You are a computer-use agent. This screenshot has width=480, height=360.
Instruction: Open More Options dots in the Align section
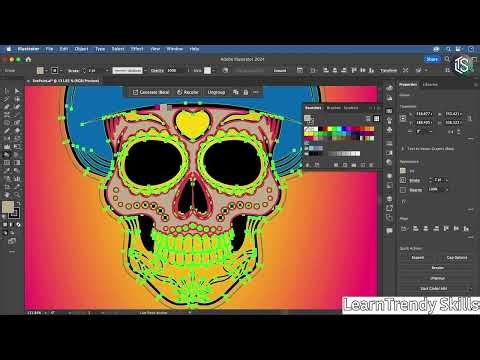pos(471,237)
